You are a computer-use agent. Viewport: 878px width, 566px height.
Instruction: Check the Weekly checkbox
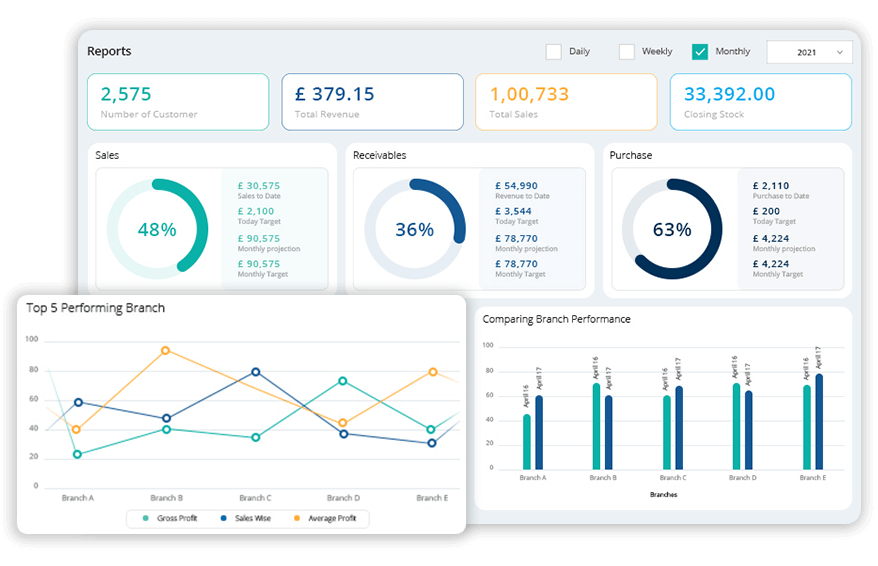point(627,52)
